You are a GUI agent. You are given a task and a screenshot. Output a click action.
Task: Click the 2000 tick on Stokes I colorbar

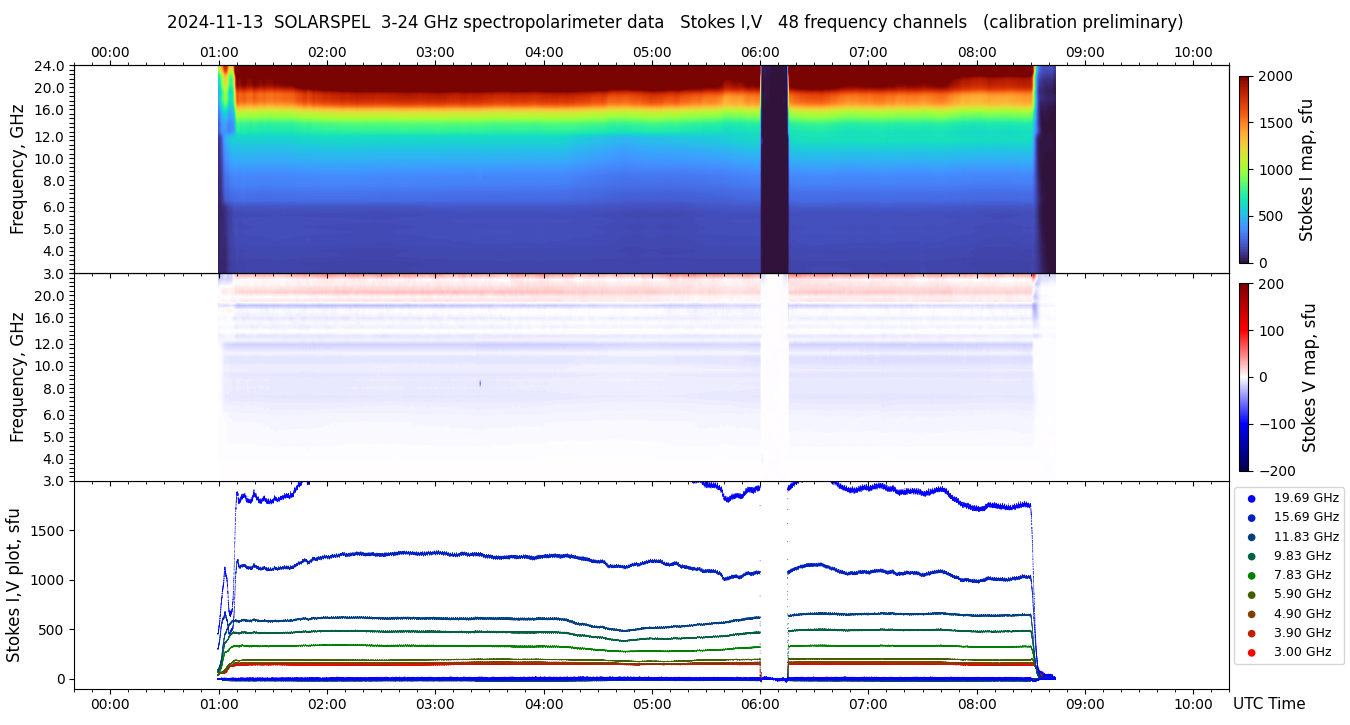coord(1276,76)
